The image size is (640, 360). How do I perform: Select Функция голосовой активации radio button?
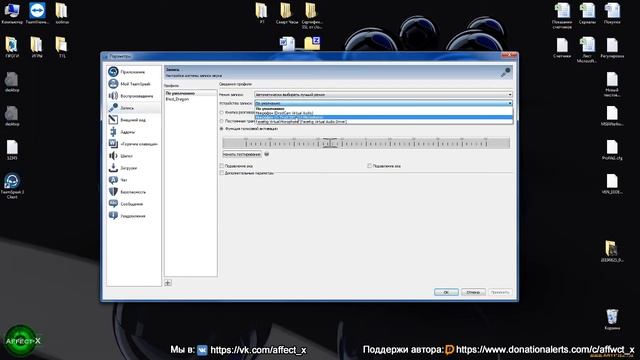[222, 129]
